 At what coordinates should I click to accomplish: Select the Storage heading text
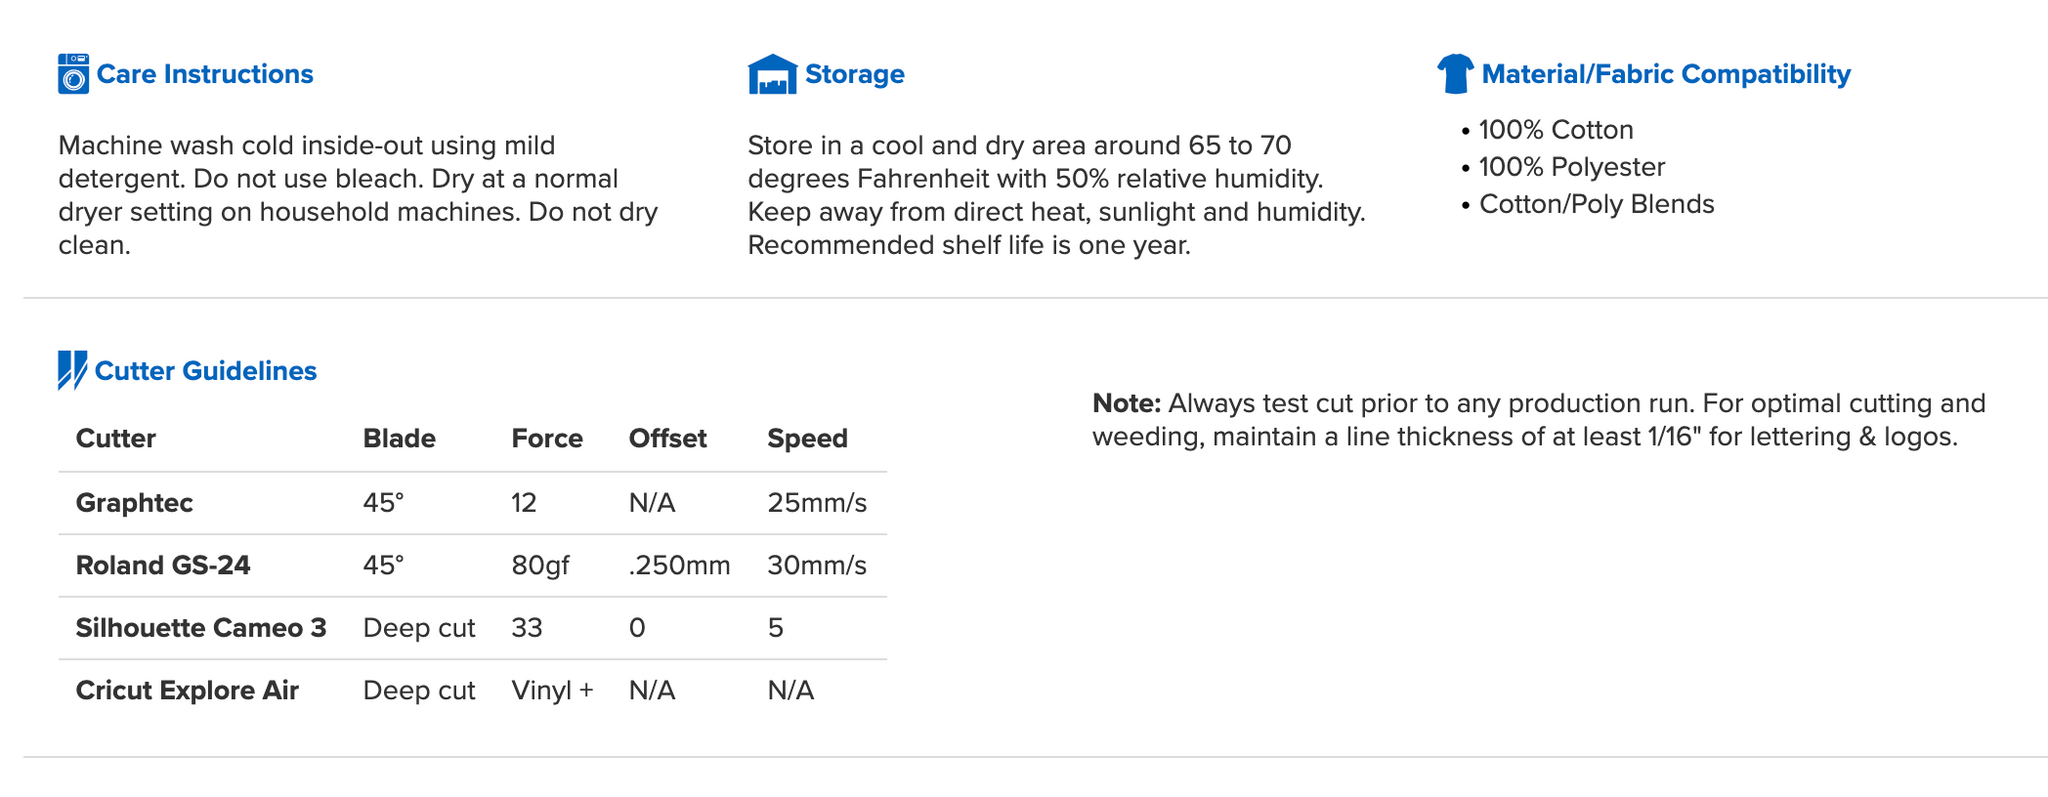tap(854, 74)
